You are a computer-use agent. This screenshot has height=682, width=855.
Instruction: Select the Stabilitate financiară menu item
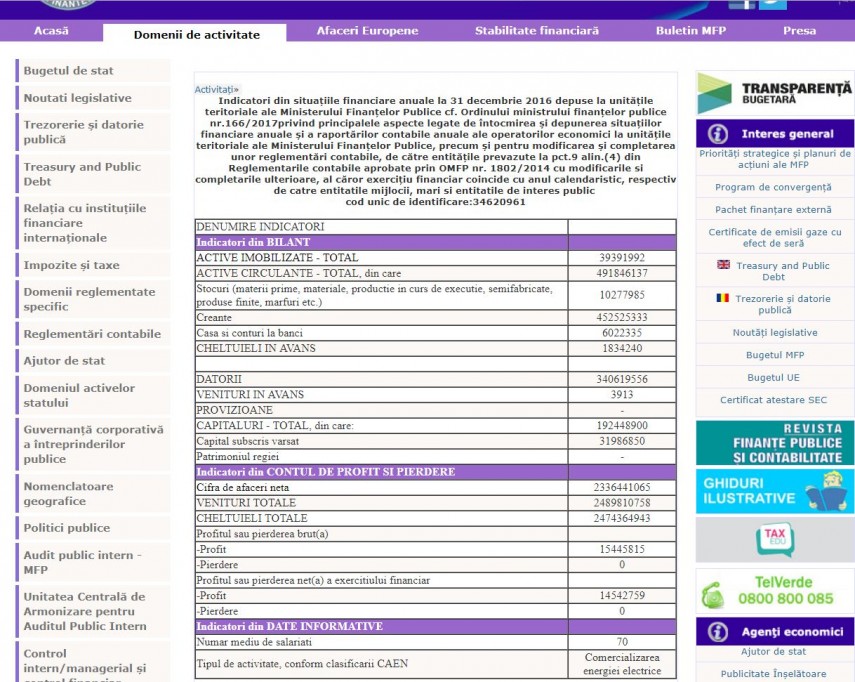tap(536, 31)
